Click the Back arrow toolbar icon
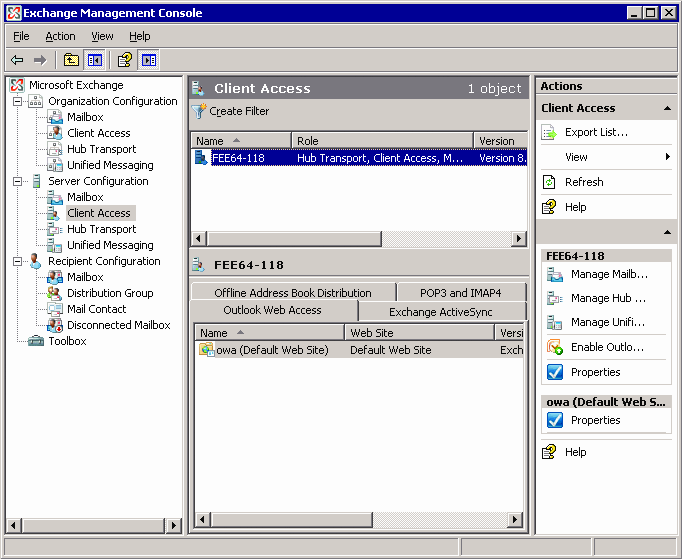682x559 pixels. tap(17, 60)
